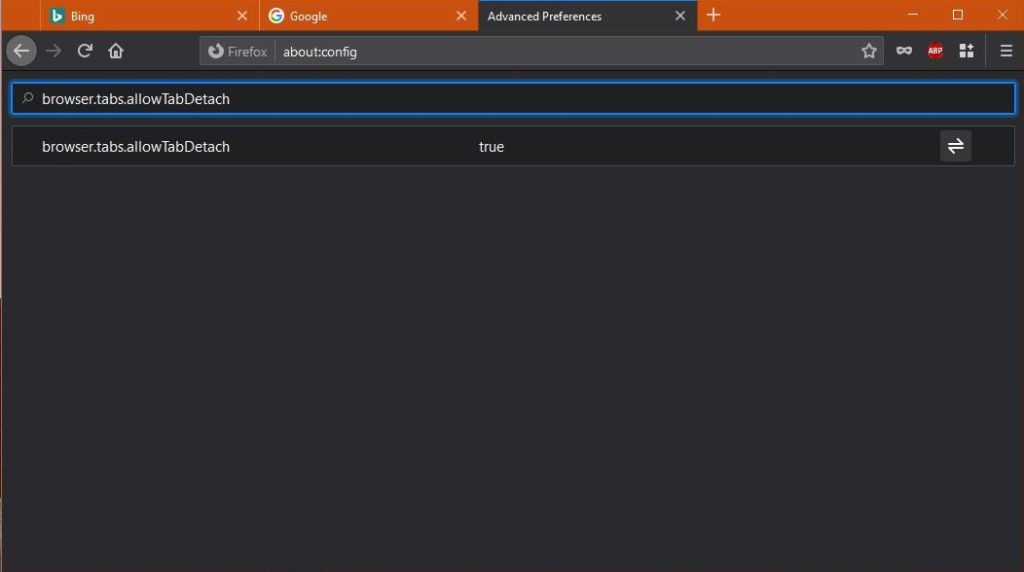Viewport: 1024px width, 572px height.
Task: Select the browser.tabs.allowTabDetach preference name
Action: pos(136,147)
